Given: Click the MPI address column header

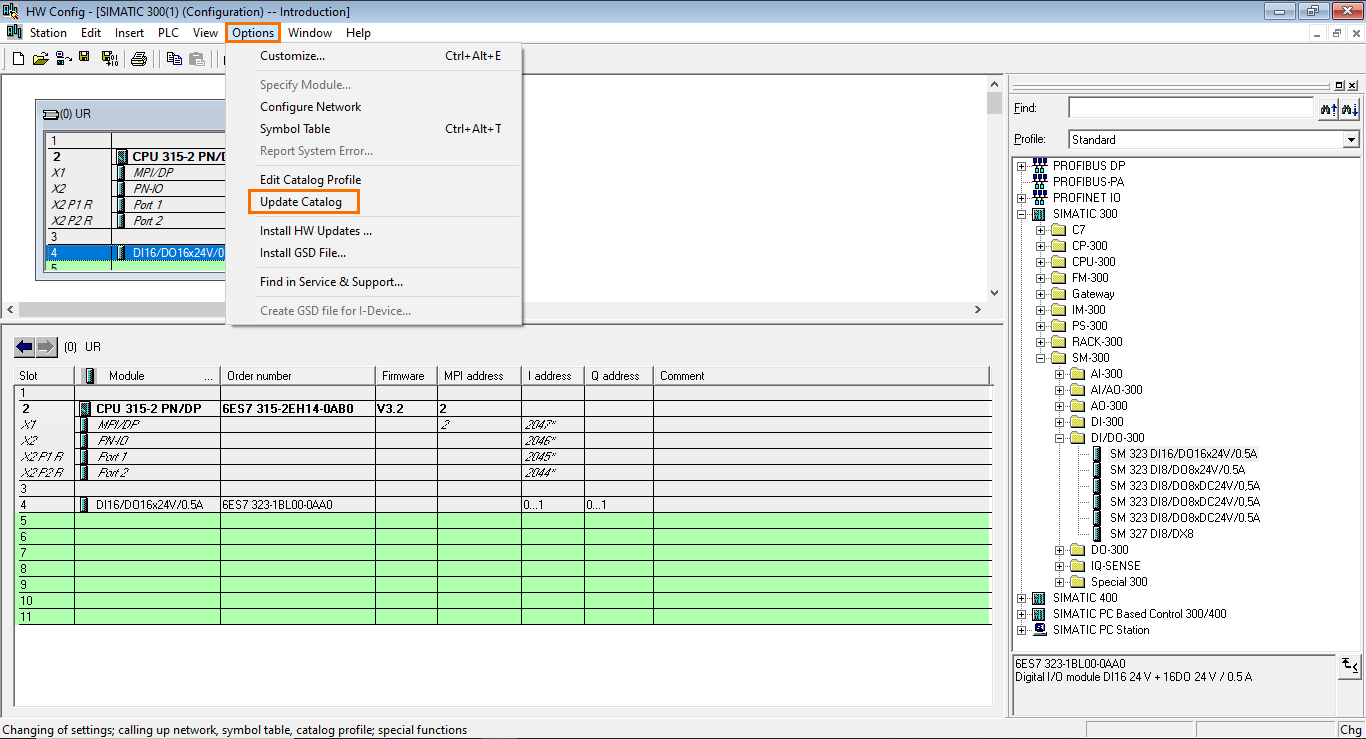Looking at the screenshot, I should coord(479,376).
